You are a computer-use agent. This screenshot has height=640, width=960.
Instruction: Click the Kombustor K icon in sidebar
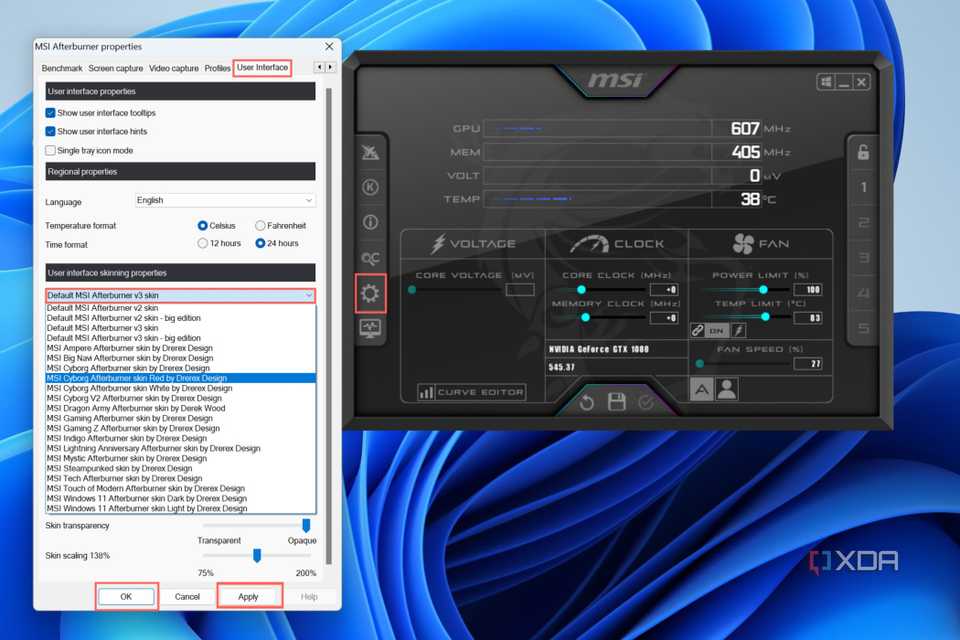[370, 187]
